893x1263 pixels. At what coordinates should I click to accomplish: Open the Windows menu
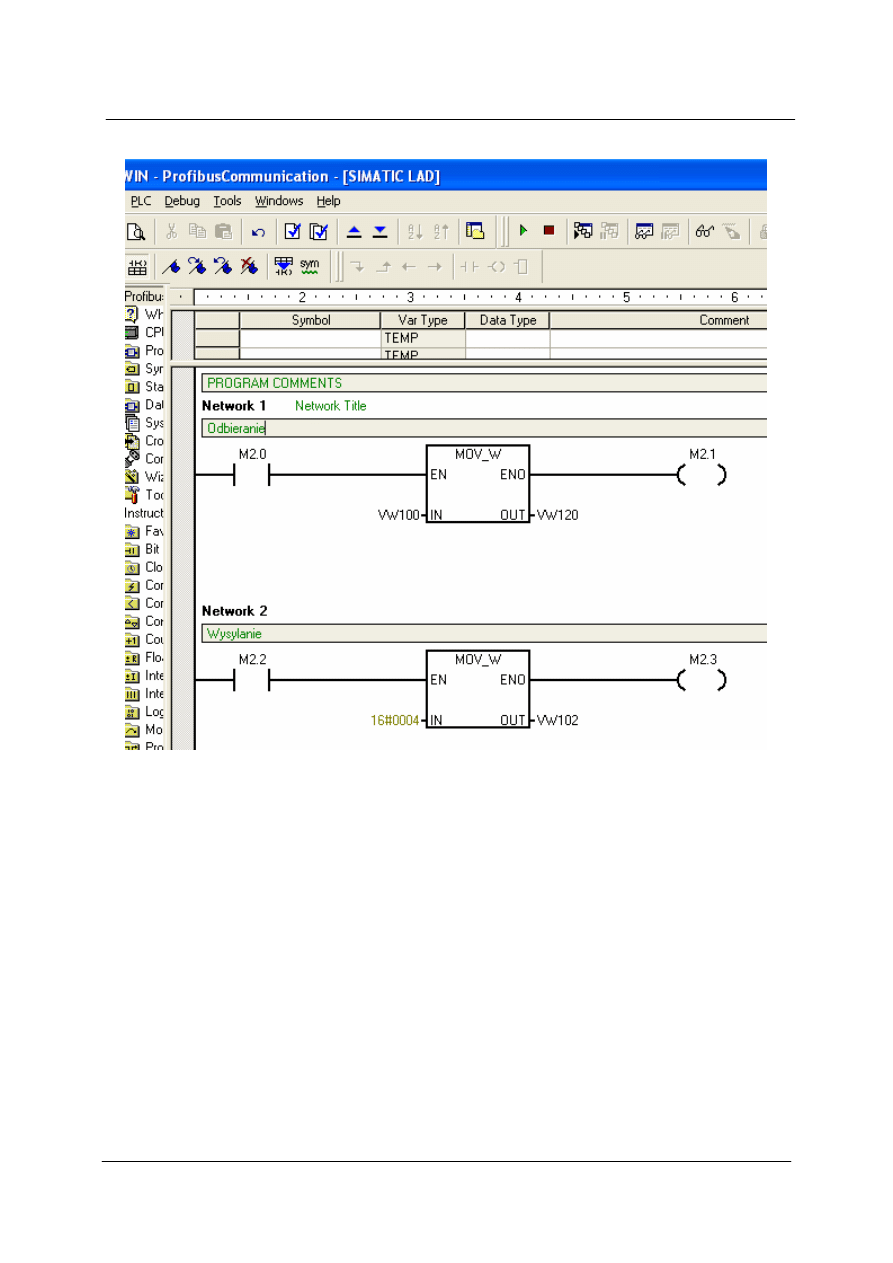tap(278, 201)
